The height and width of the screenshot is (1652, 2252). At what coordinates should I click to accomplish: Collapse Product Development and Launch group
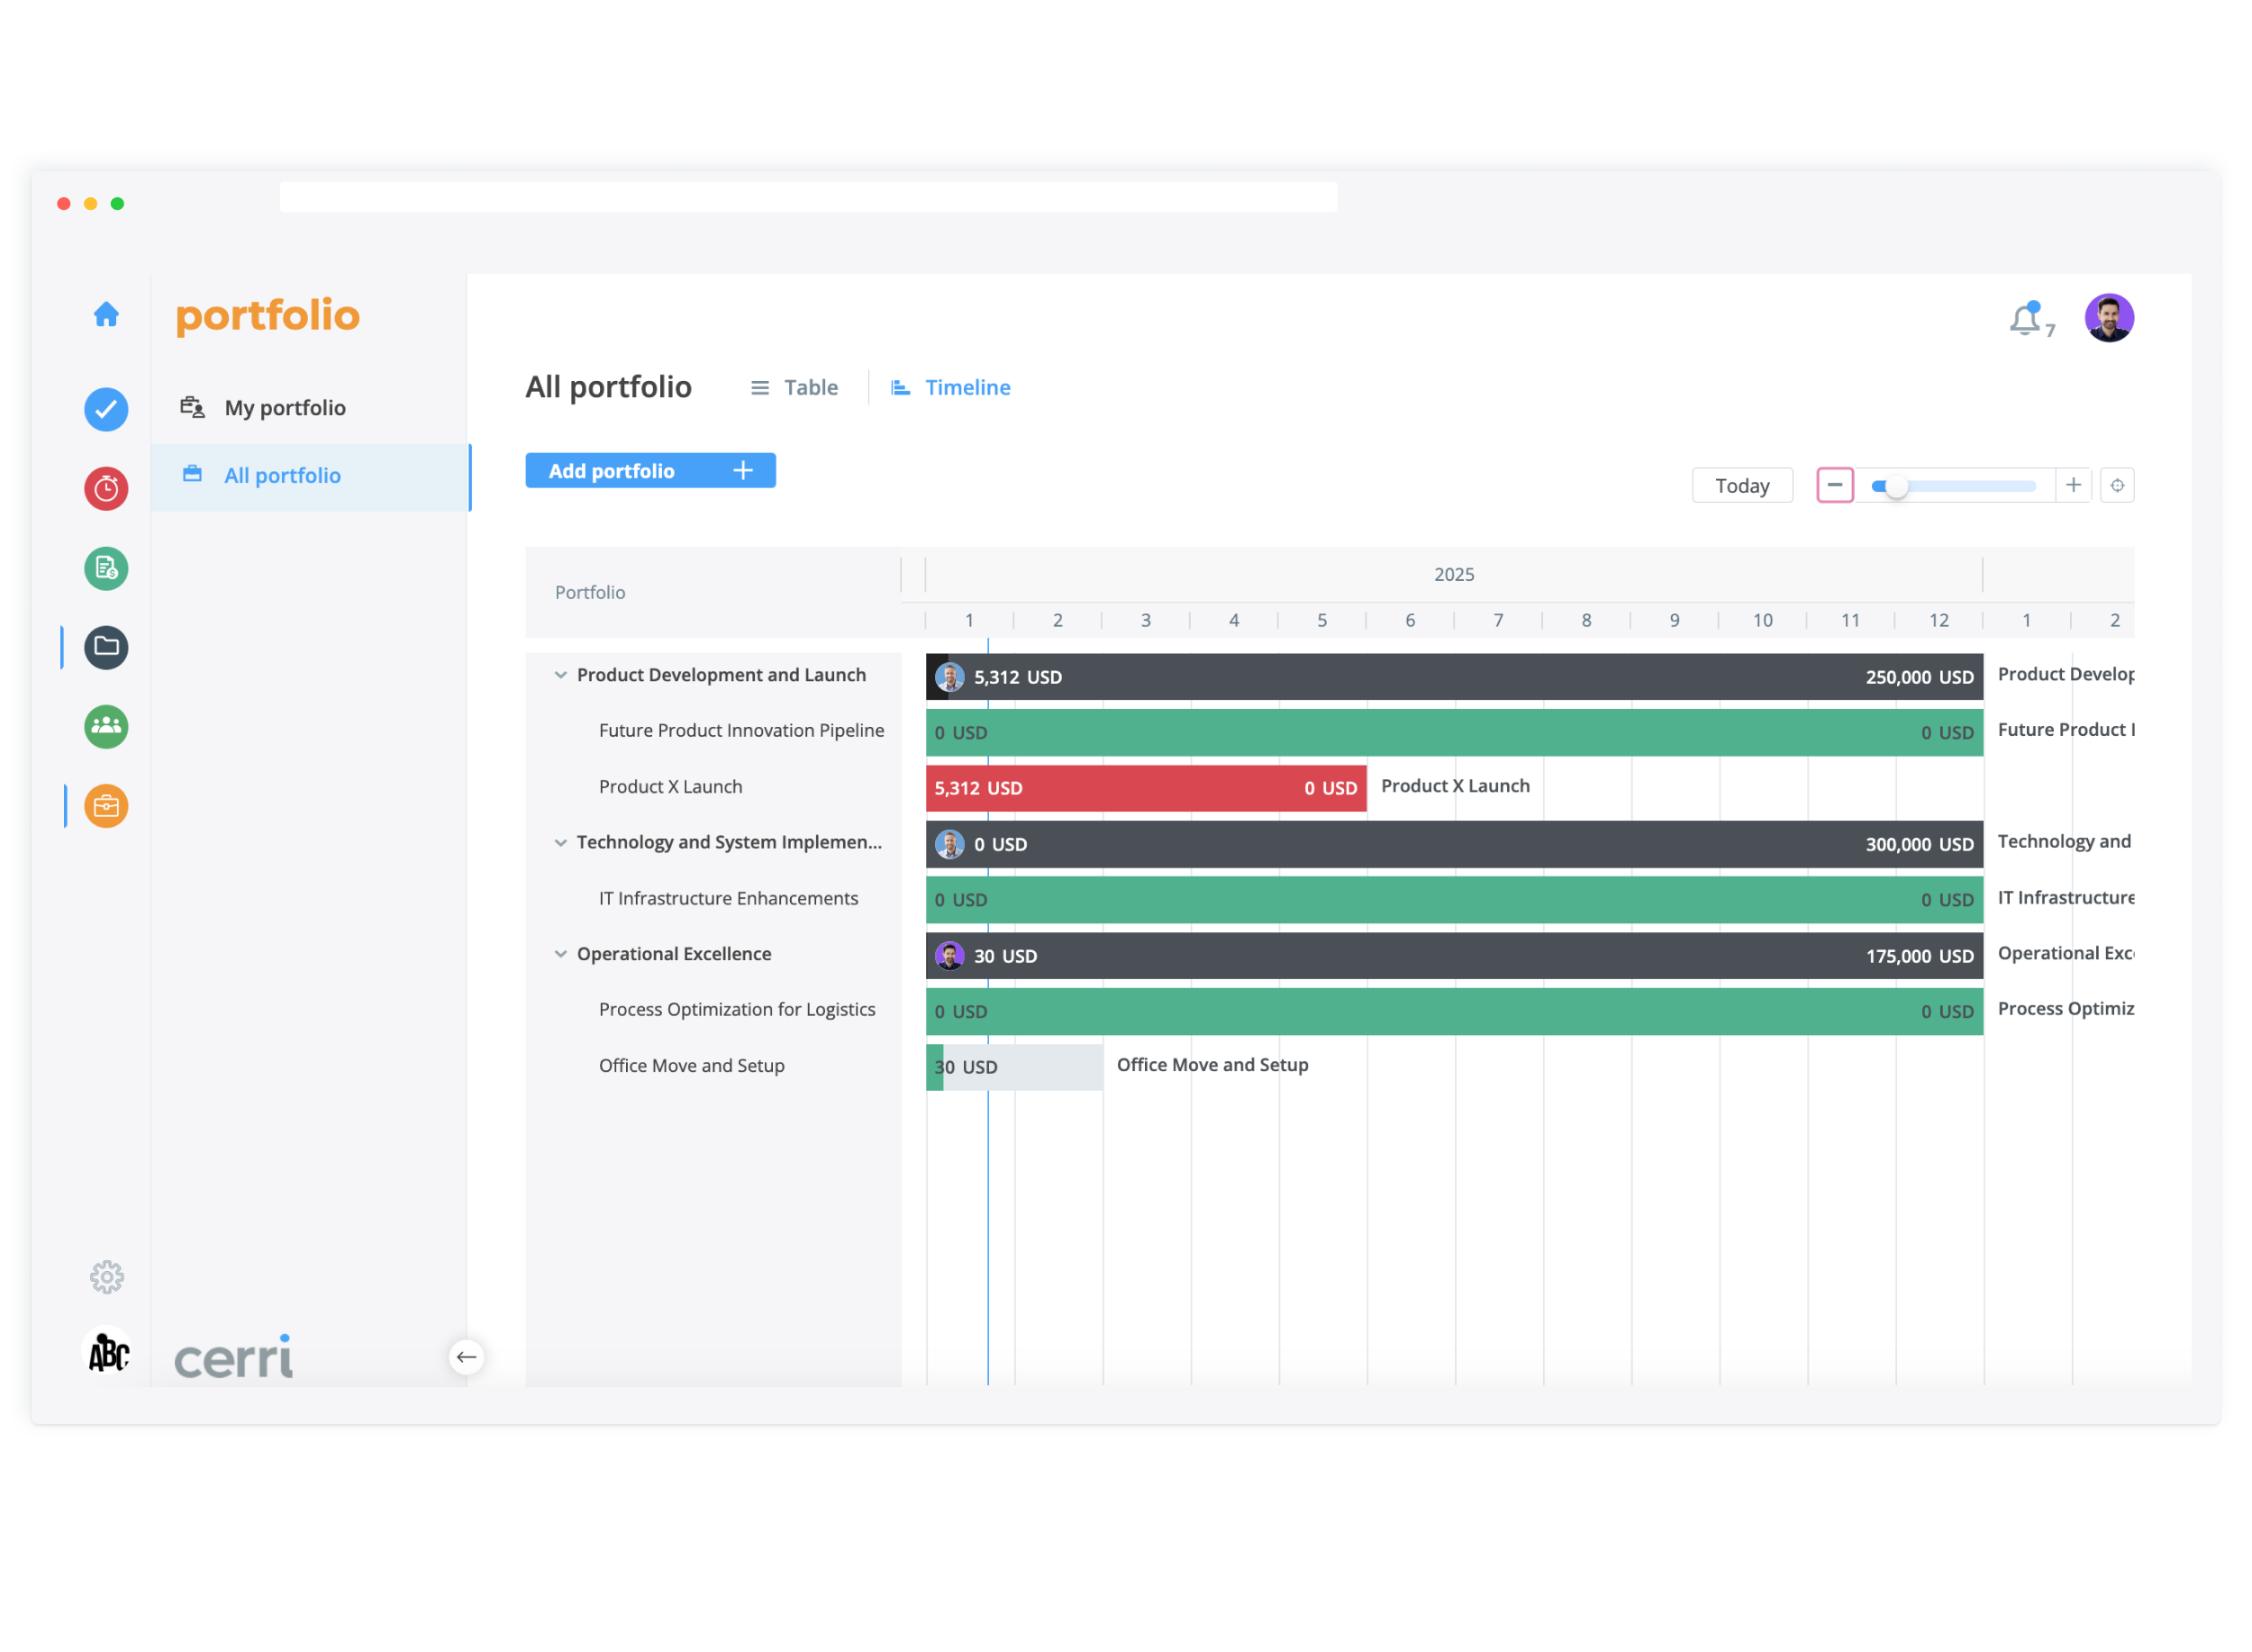click(561, 676)
